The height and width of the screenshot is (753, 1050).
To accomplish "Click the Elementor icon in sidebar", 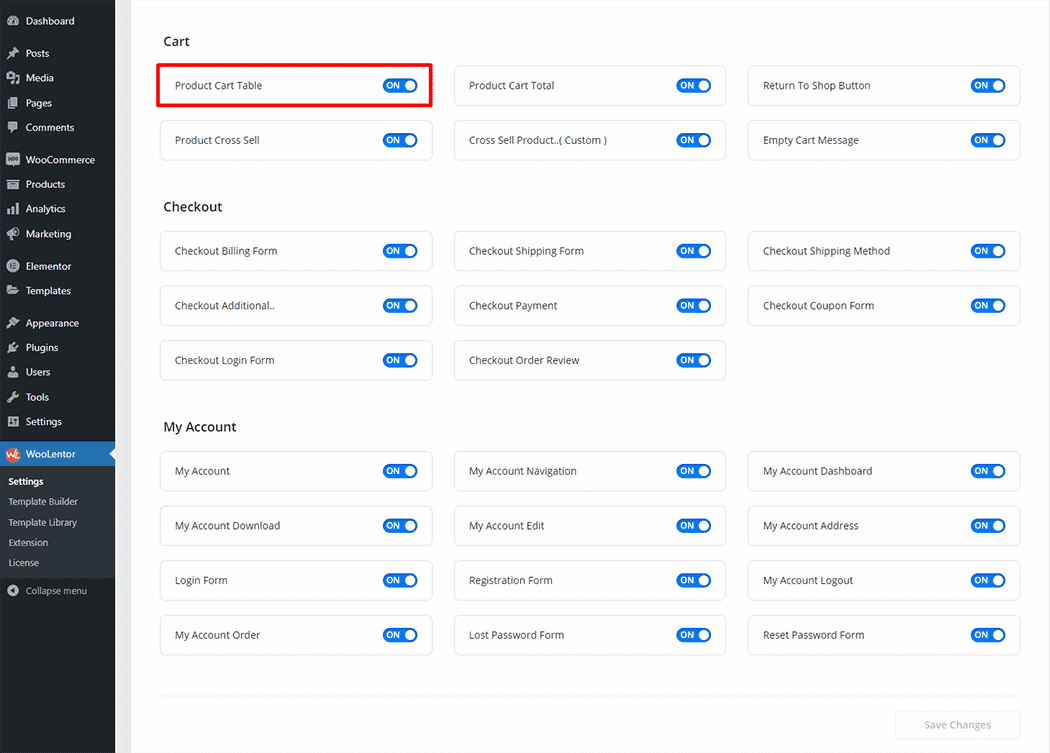I will tap(13, 266).
